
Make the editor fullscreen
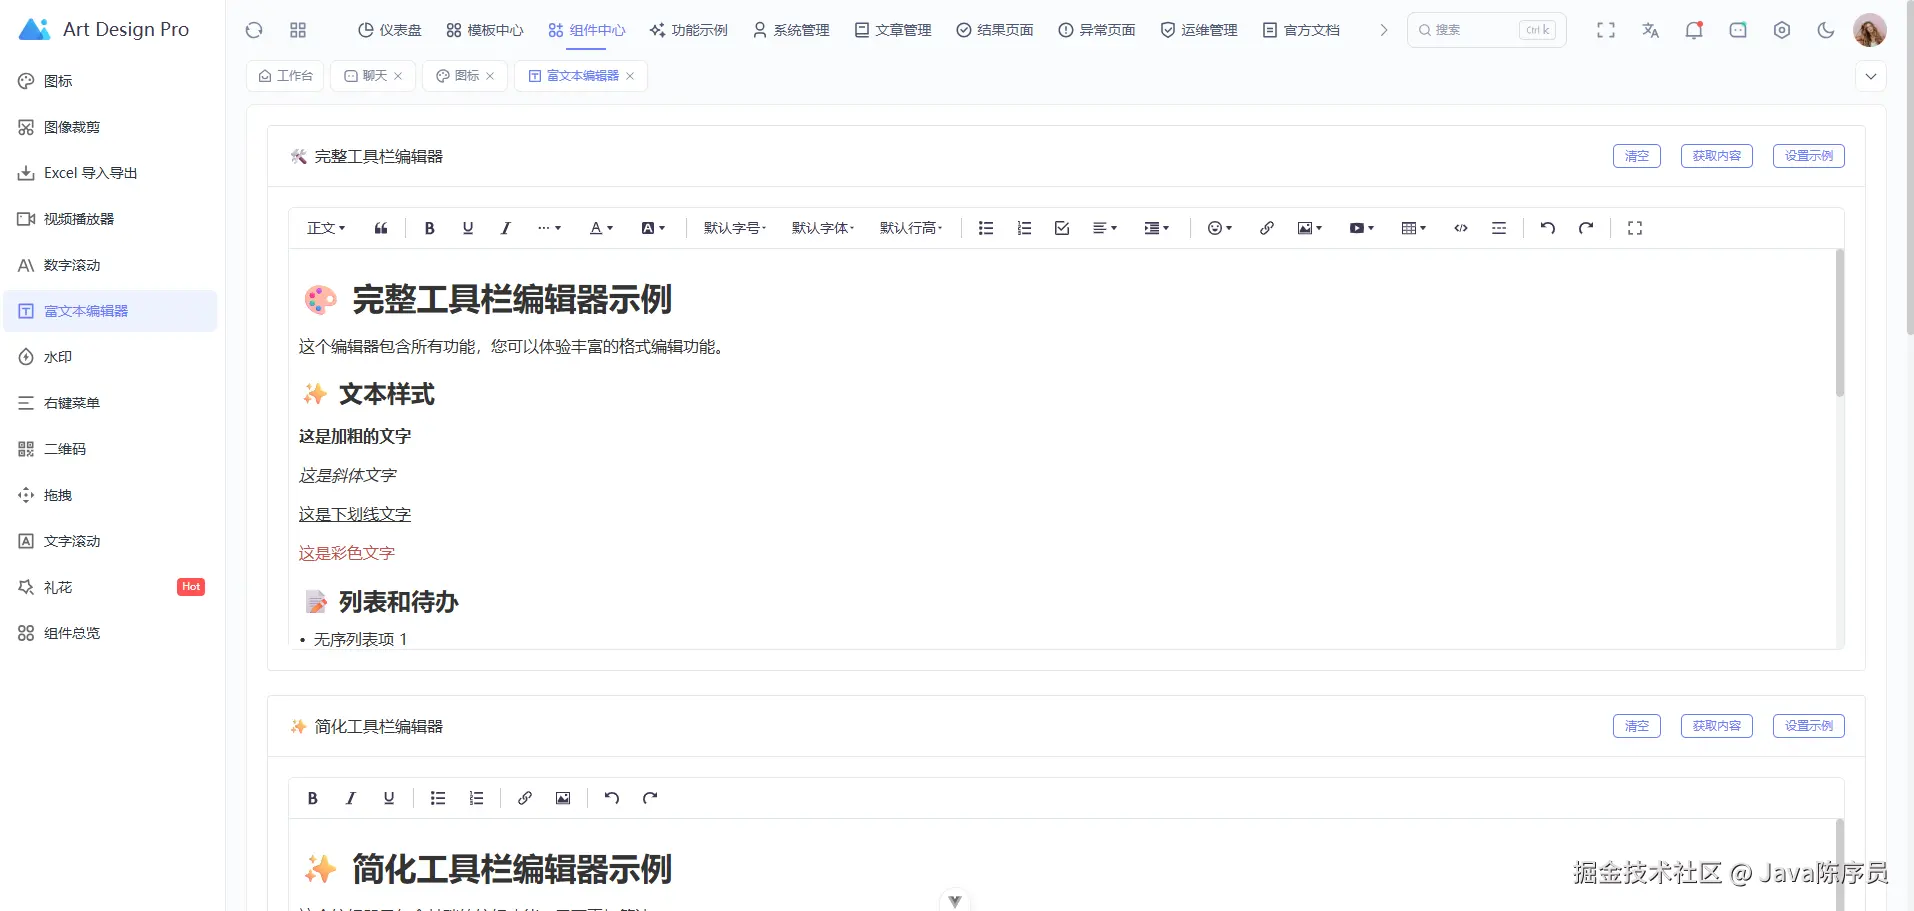coord(1634,228)
